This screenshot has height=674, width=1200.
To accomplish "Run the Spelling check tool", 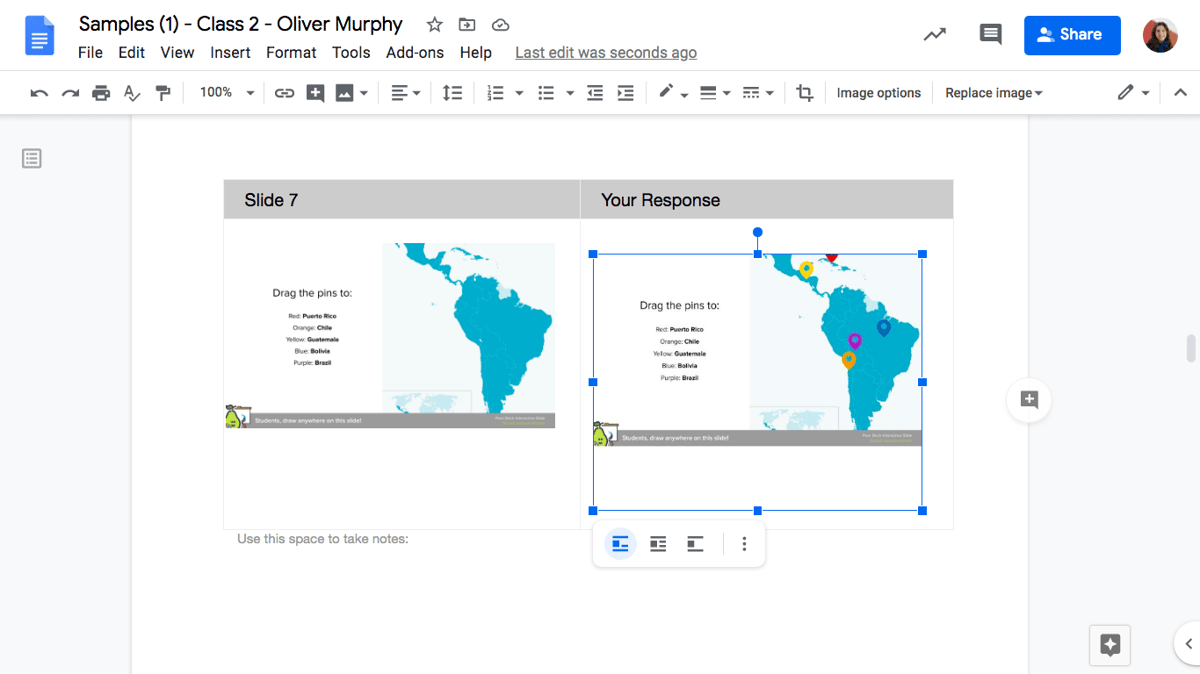I will click(131, 92).
